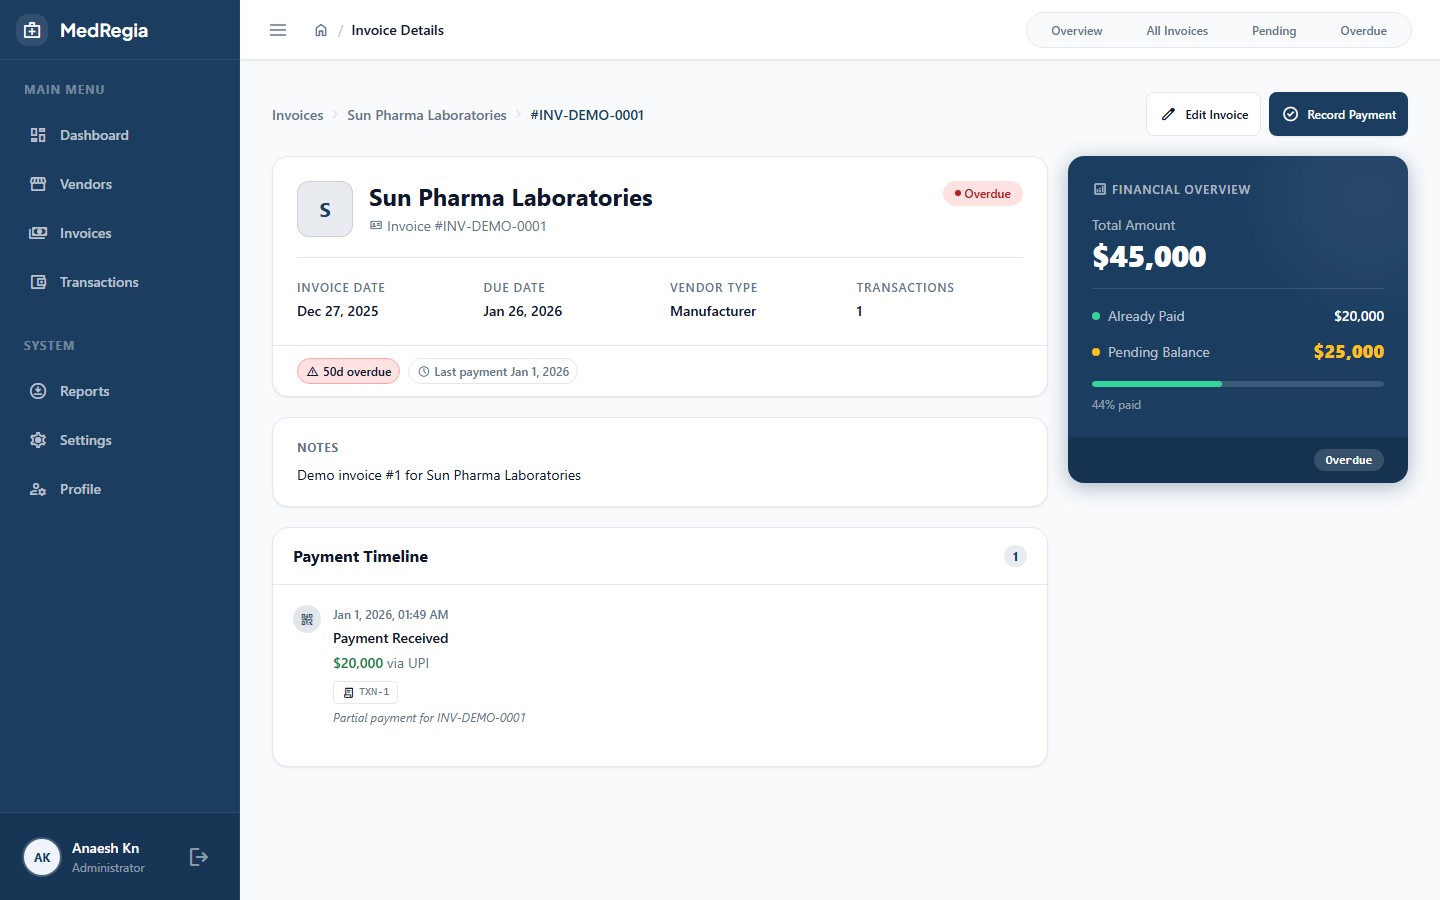Select the Pending tab
Image resolution: width=1440 pixels, height=900 pixels.
(x=1274, y=30)
